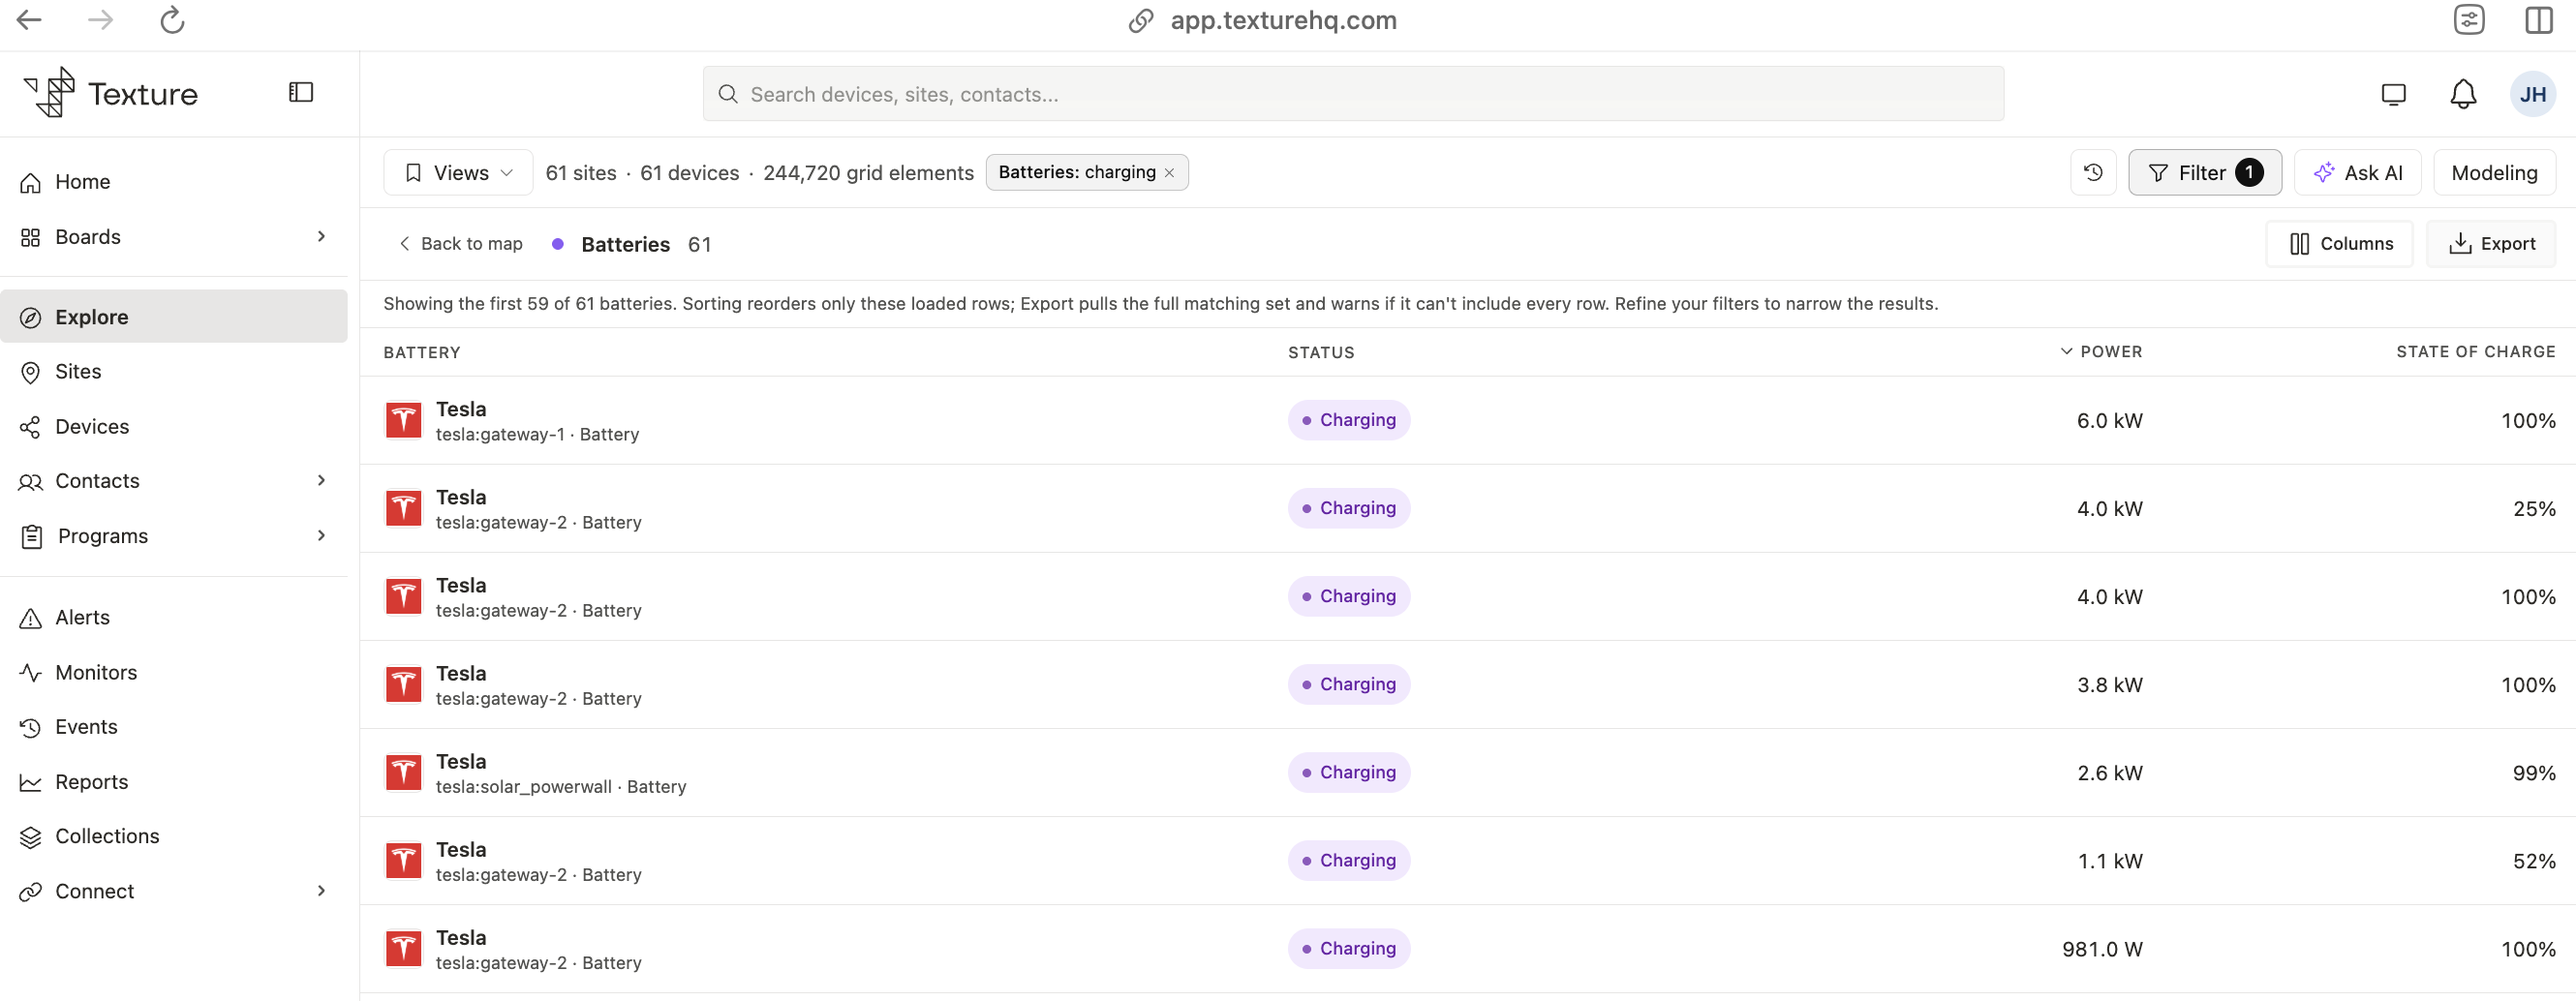
Task: Expand the Contacts chevron
Action: (321, 481)
